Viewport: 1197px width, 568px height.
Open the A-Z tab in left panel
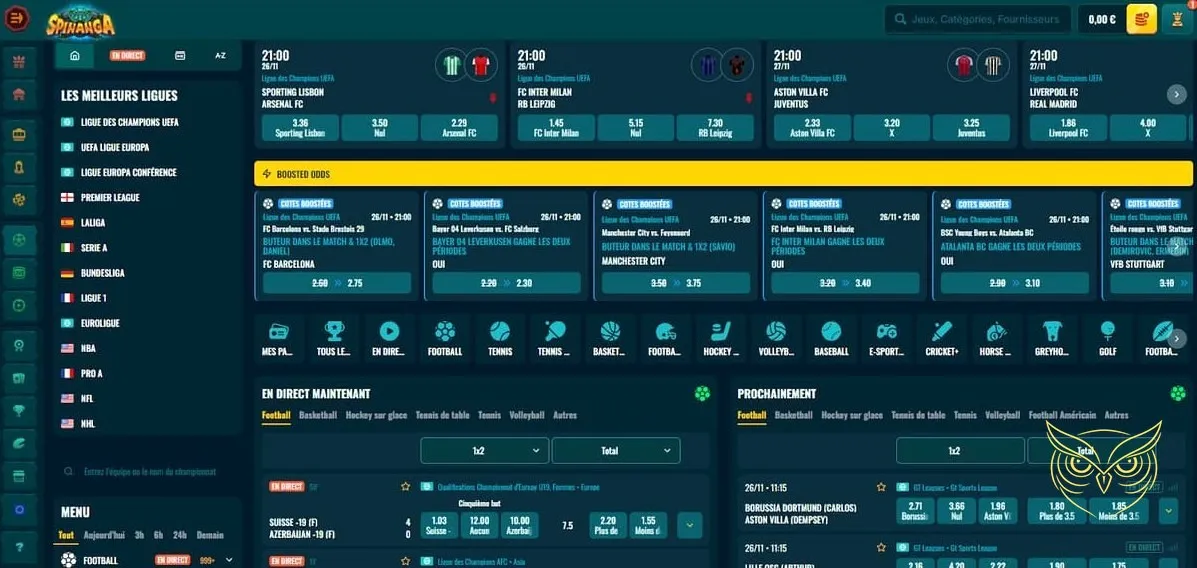click(x=221, y=56)
